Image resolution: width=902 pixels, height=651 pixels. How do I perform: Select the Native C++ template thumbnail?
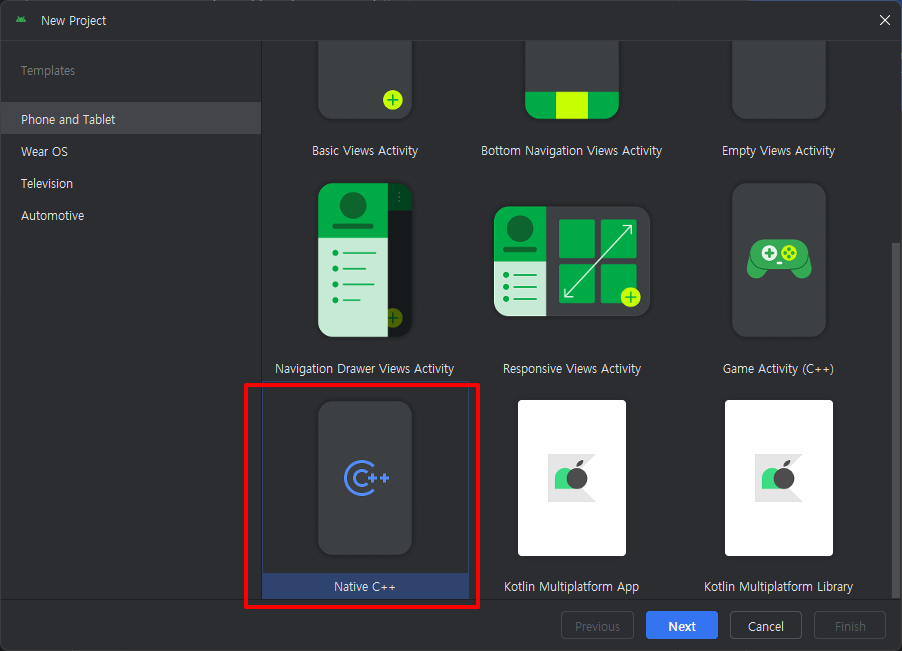[x=365, y=478]
